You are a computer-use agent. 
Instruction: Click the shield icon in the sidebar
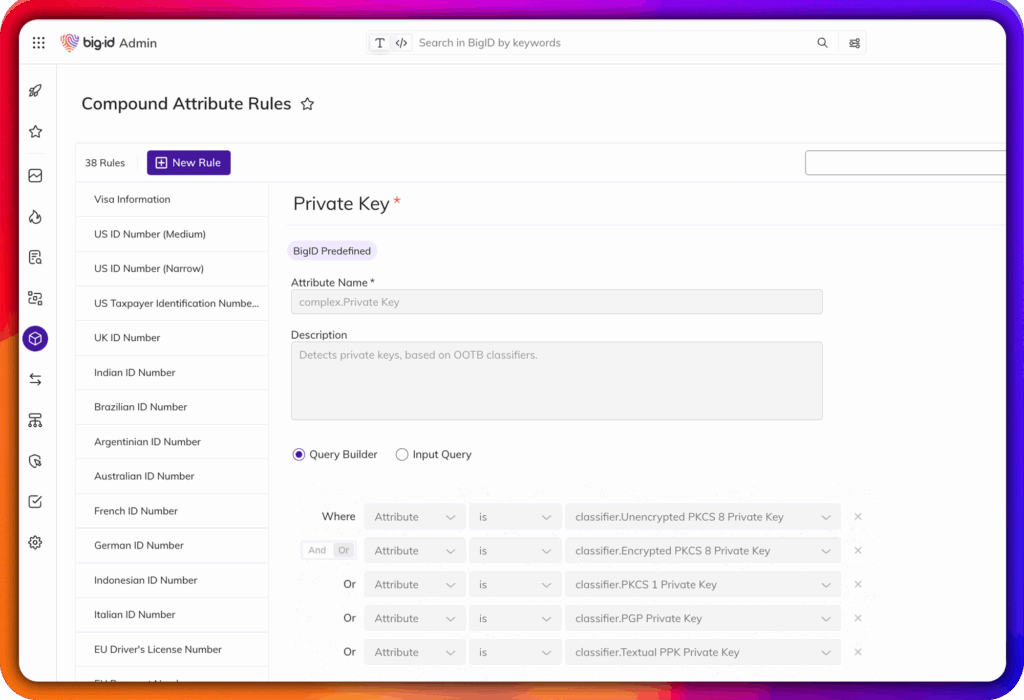[x=35, y=461]
